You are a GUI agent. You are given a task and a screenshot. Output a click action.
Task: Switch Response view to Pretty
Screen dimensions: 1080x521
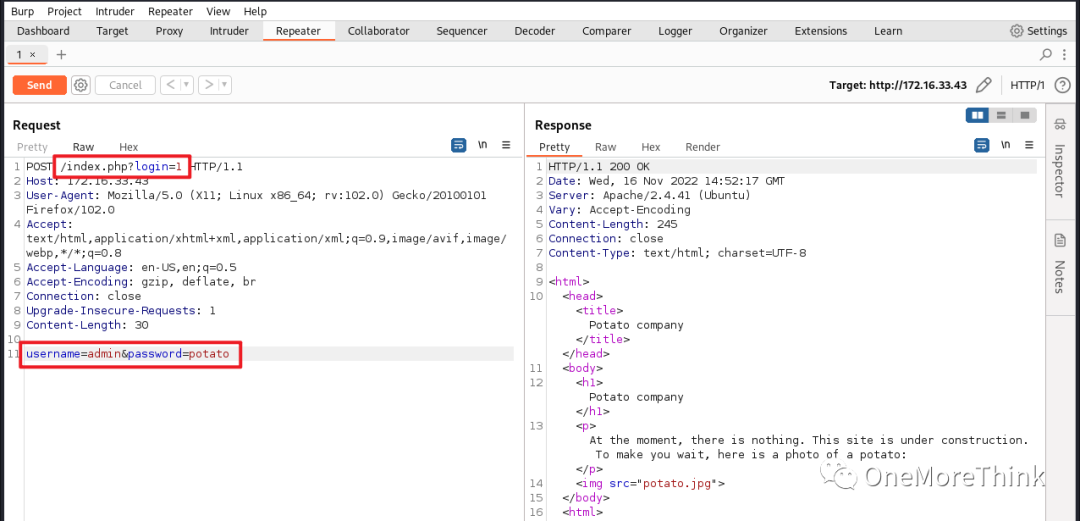pyautogui.click(x=554, y=147)
